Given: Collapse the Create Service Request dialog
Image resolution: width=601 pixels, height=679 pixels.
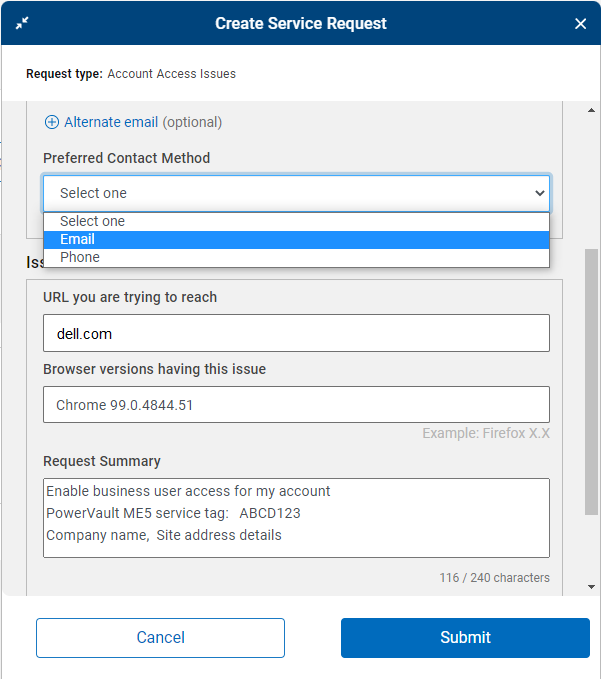Looking at the screenshot, I should pyautogui.click(x=22, y=23).
